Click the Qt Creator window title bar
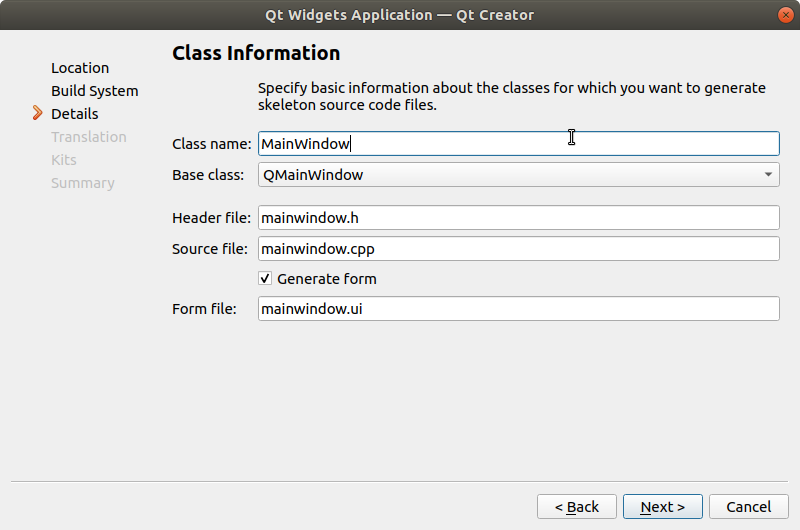This screenshot has height=530, width=800. (400, 15)
